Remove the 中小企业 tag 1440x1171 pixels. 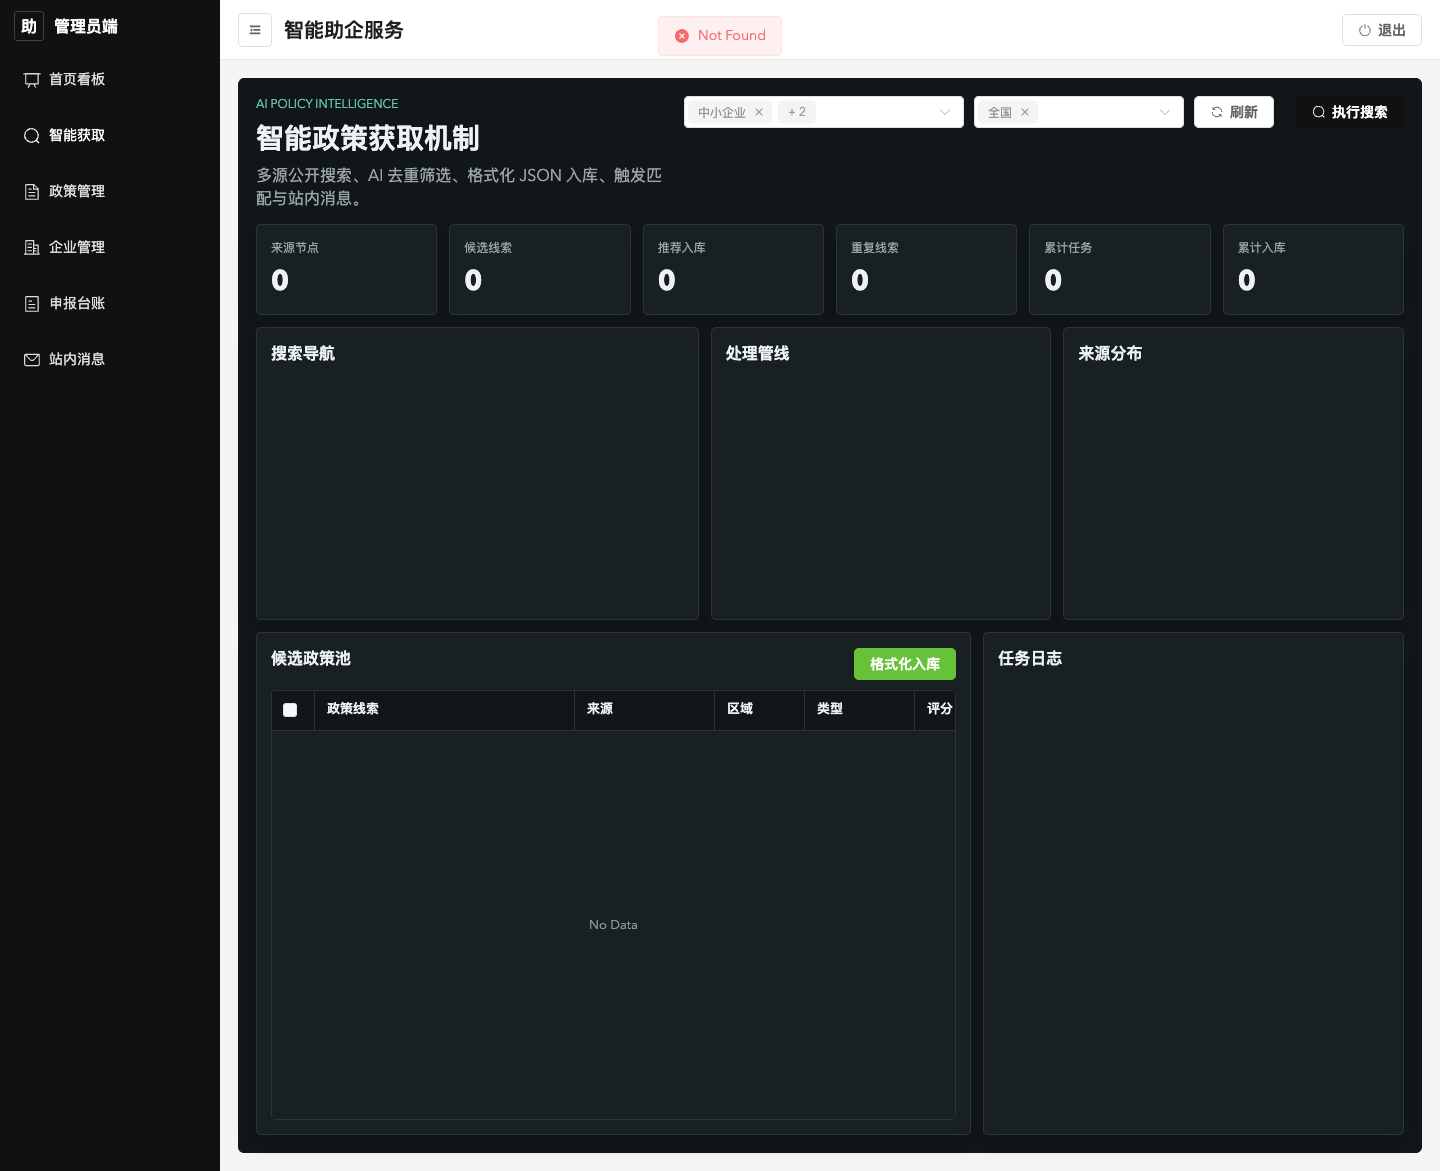(759, 112)
